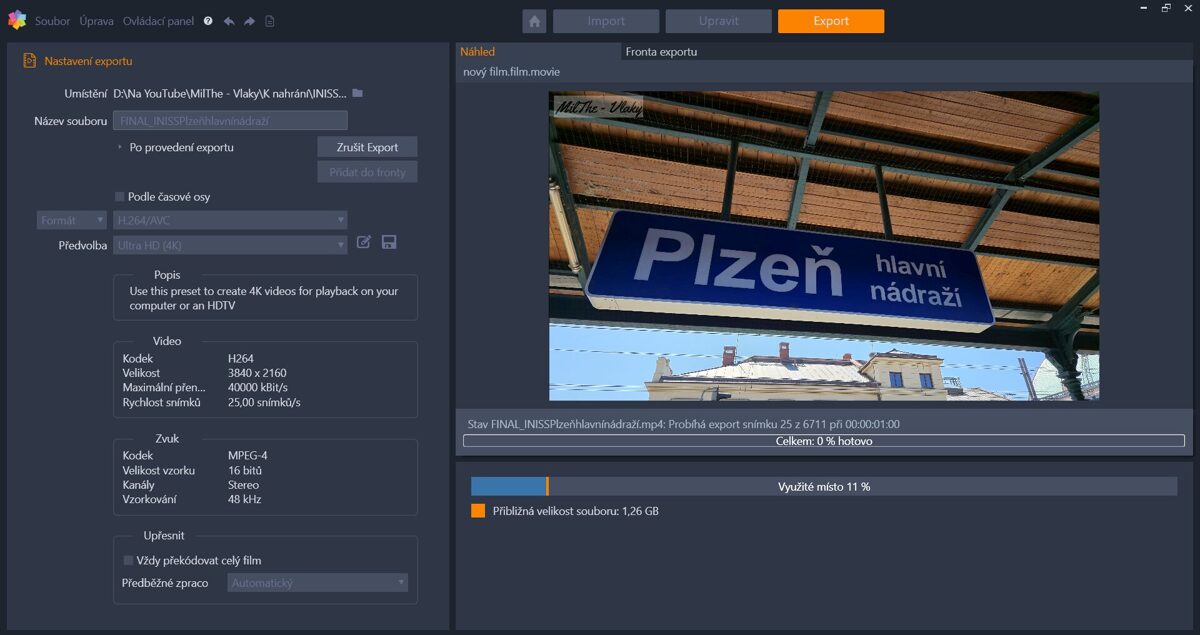This screenshot has width=1200, height=635.
Task: Click the Pinnacle Studio application logo icon
Action: click(16, 20)
